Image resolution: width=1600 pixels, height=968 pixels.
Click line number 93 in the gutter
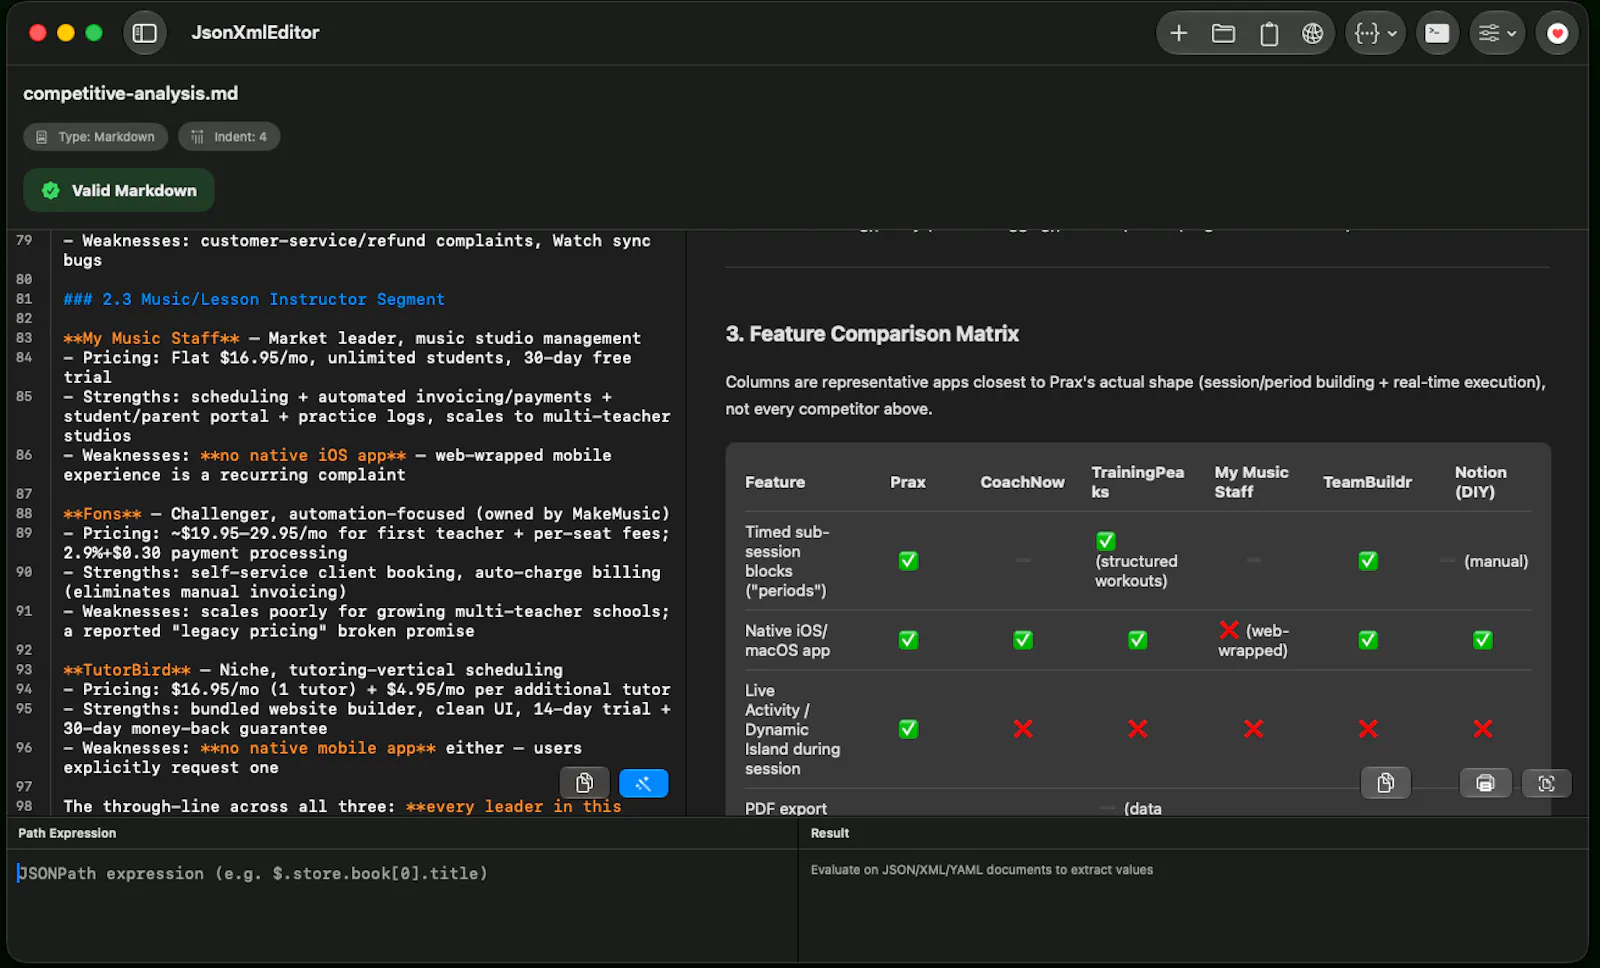point(24,670)
